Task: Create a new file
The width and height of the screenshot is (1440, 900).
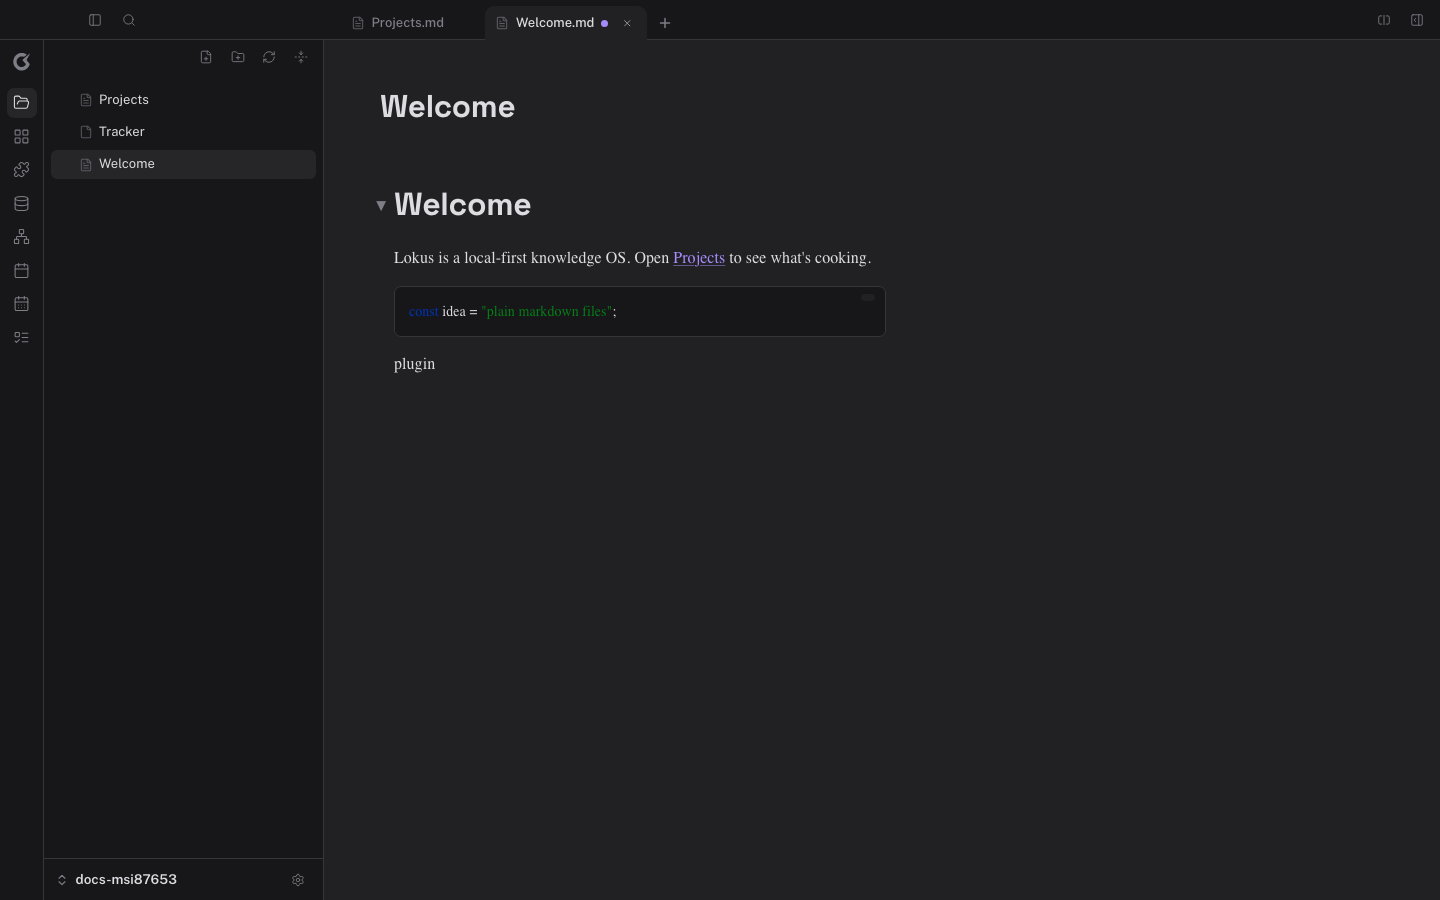Action: point(206,57)
